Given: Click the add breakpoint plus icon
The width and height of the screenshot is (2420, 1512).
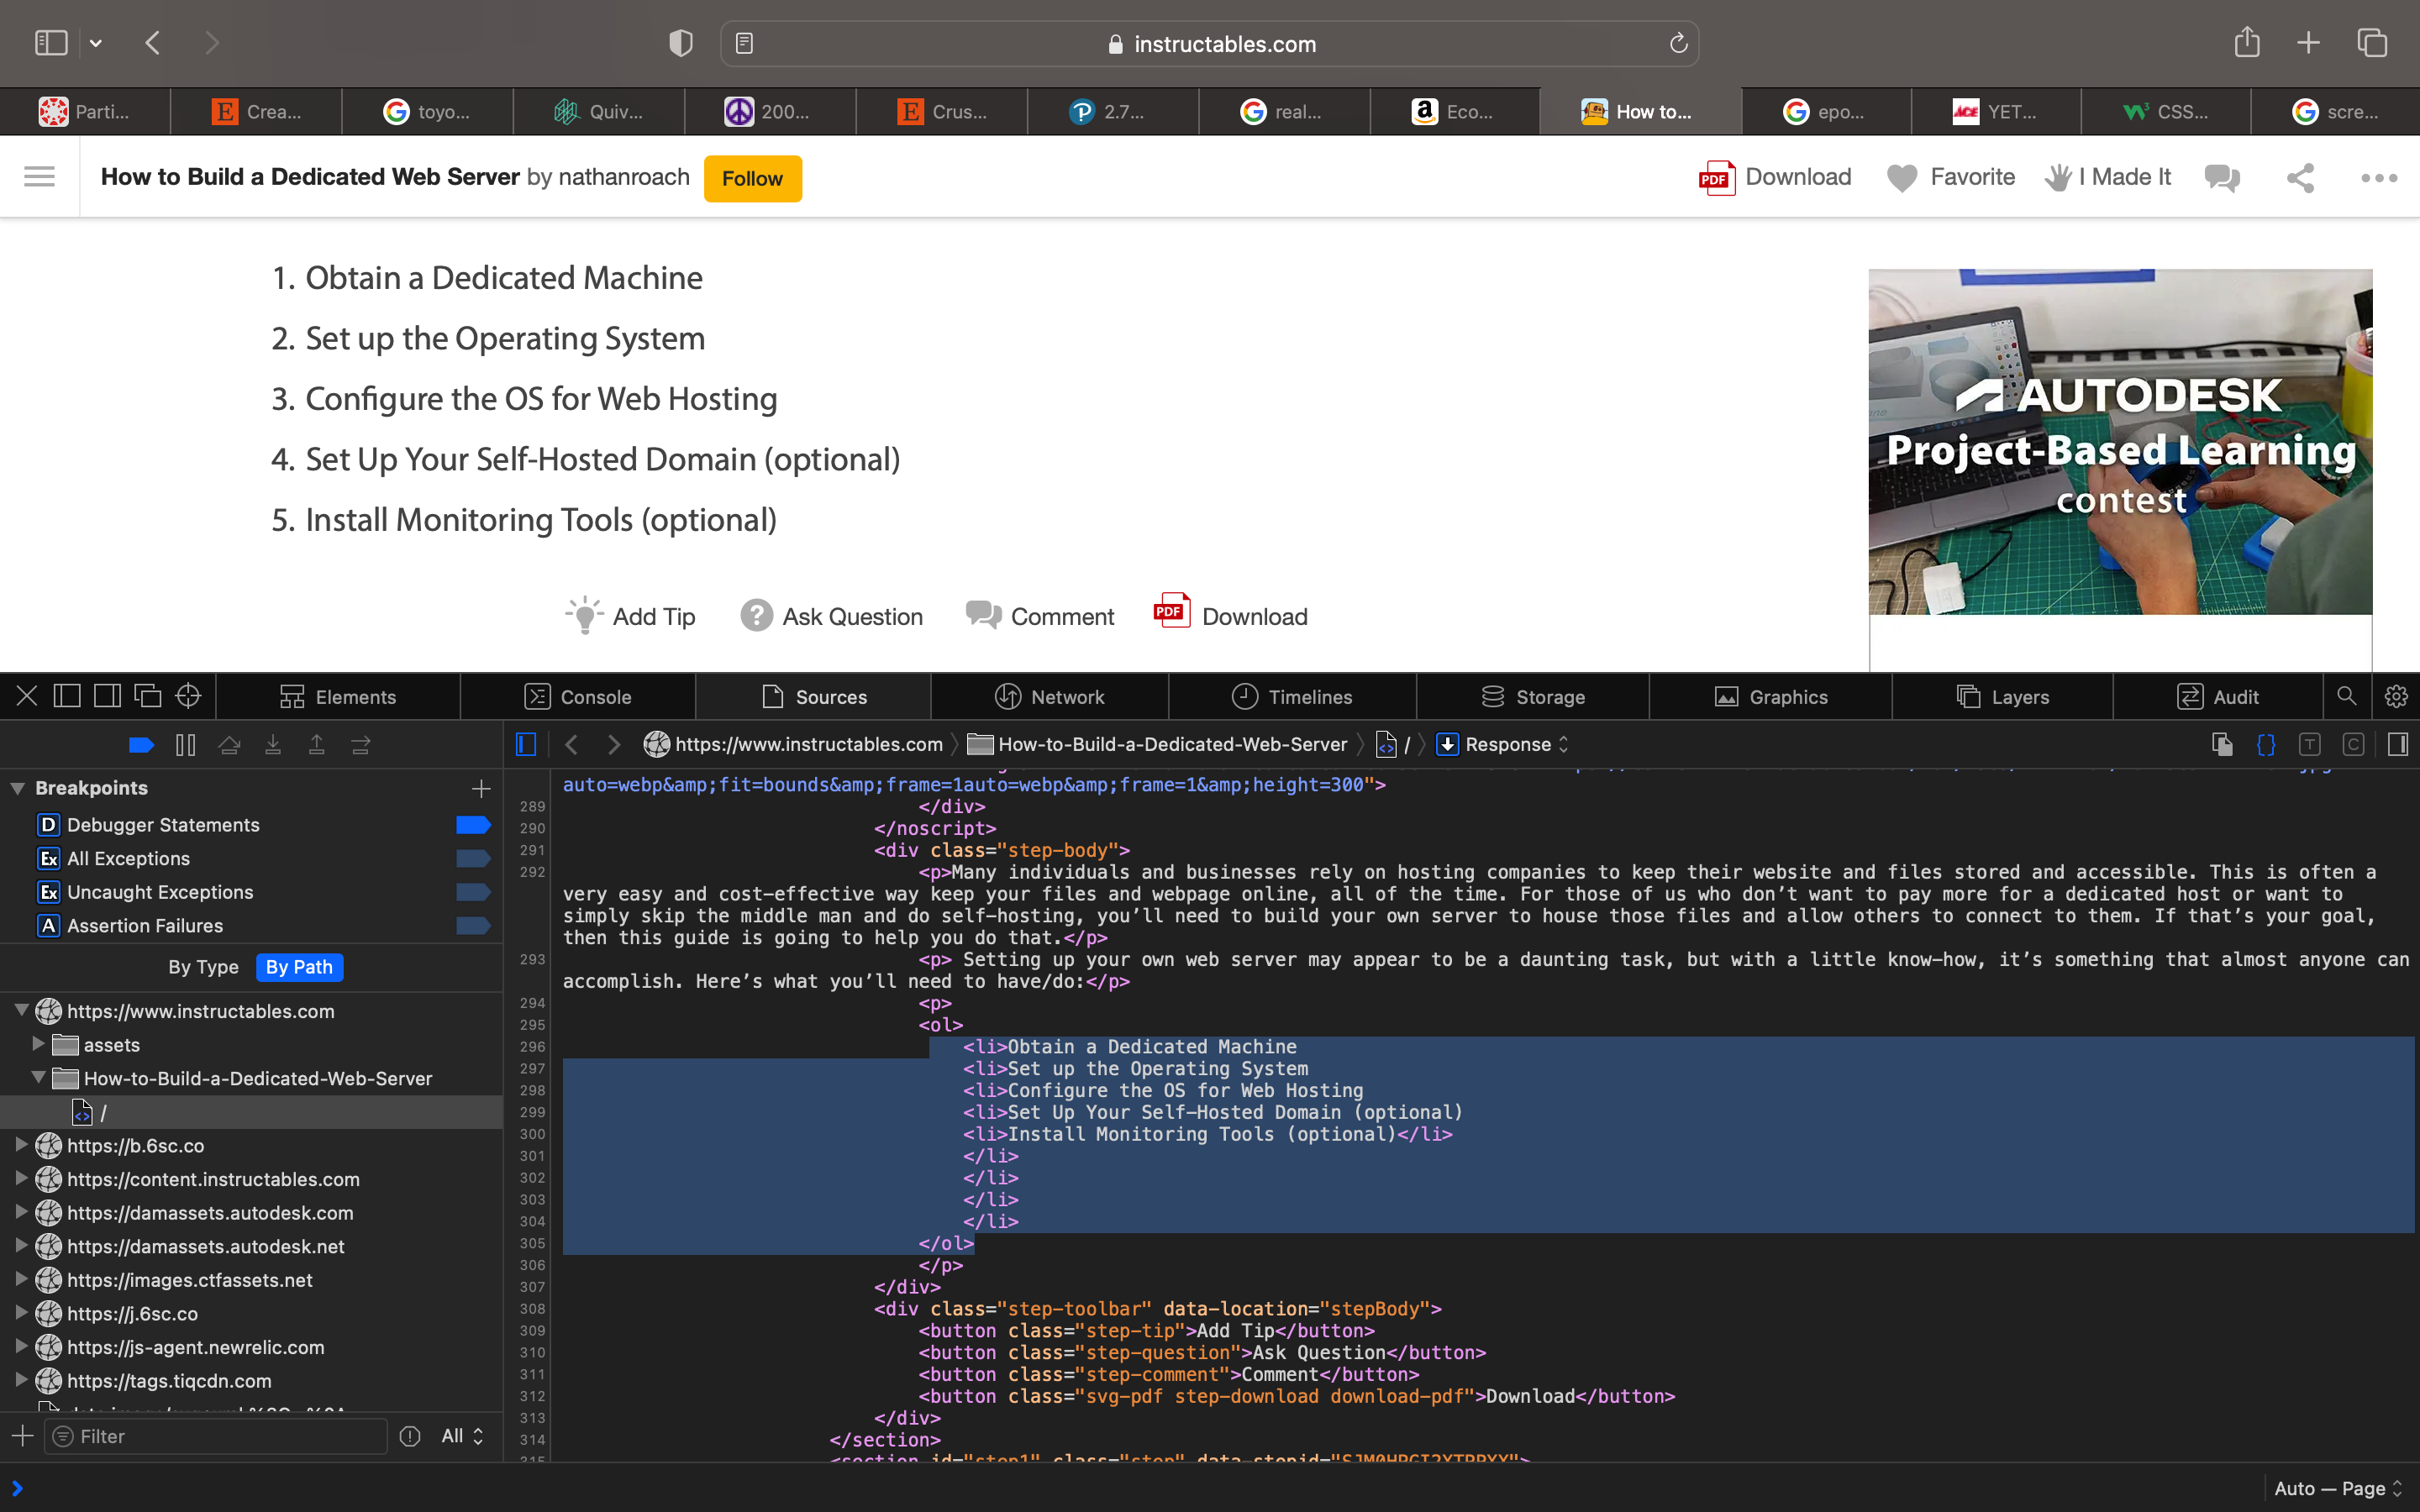Looking at the screenshot, I should [x=481, y=789].
